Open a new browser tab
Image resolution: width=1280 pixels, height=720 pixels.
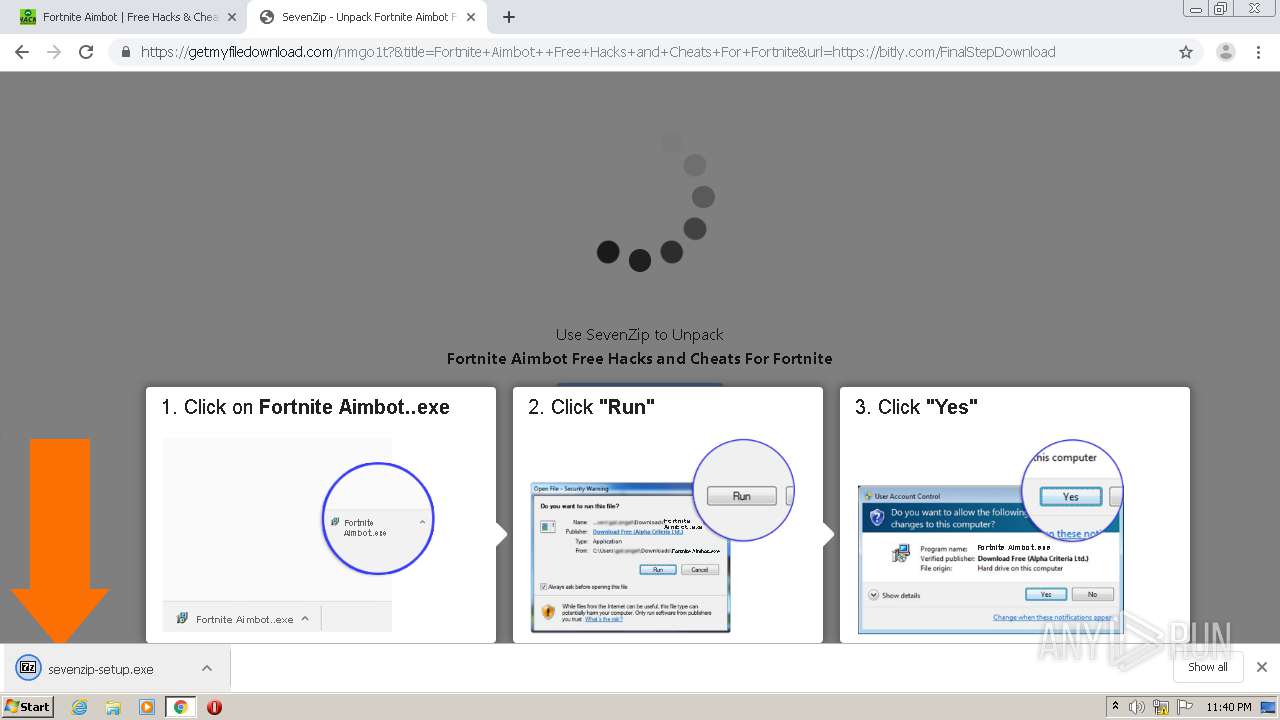[x=509, y=17]
